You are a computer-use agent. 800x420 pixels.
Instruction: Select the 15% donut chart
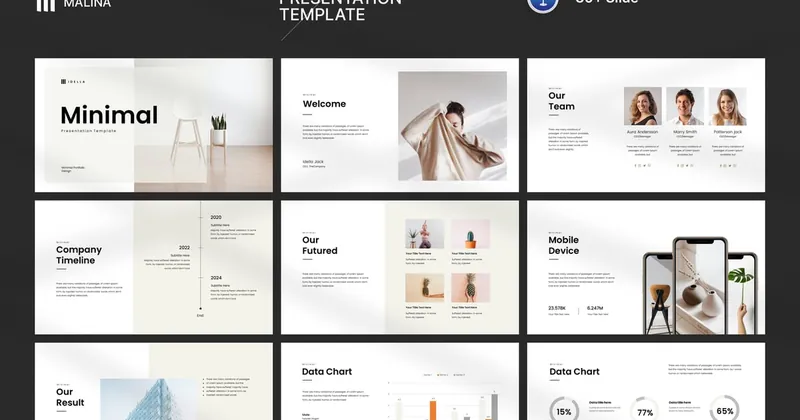[564, 408]
